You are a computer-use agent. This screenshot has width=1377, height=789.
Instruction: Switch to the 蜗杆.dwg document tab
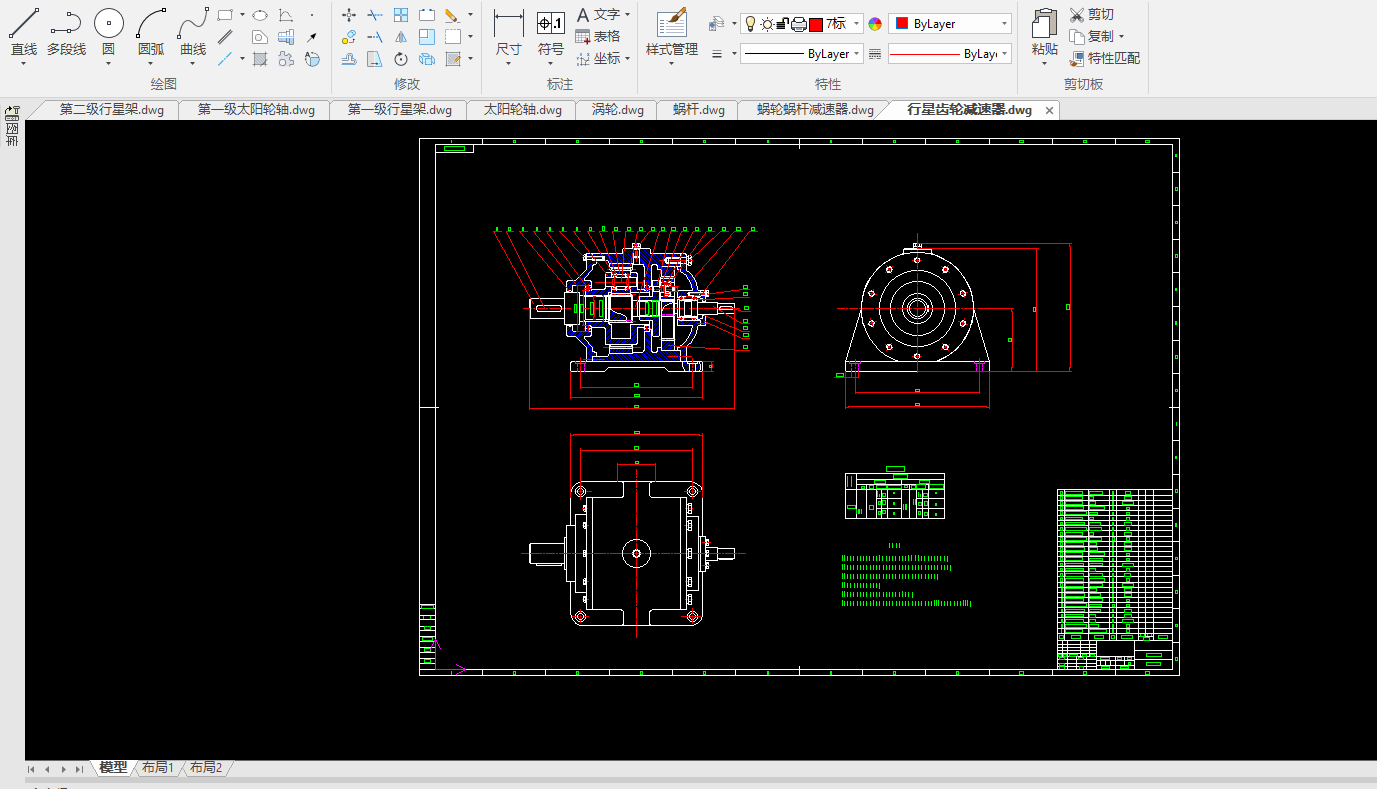tap(698, 110)
